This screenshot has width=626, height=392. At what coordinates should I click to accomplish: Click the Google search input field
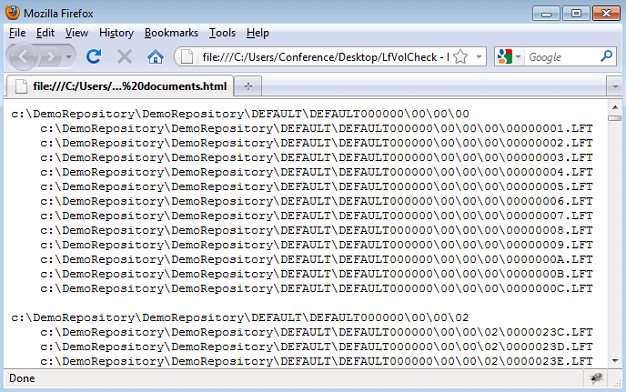coord(562,57)
